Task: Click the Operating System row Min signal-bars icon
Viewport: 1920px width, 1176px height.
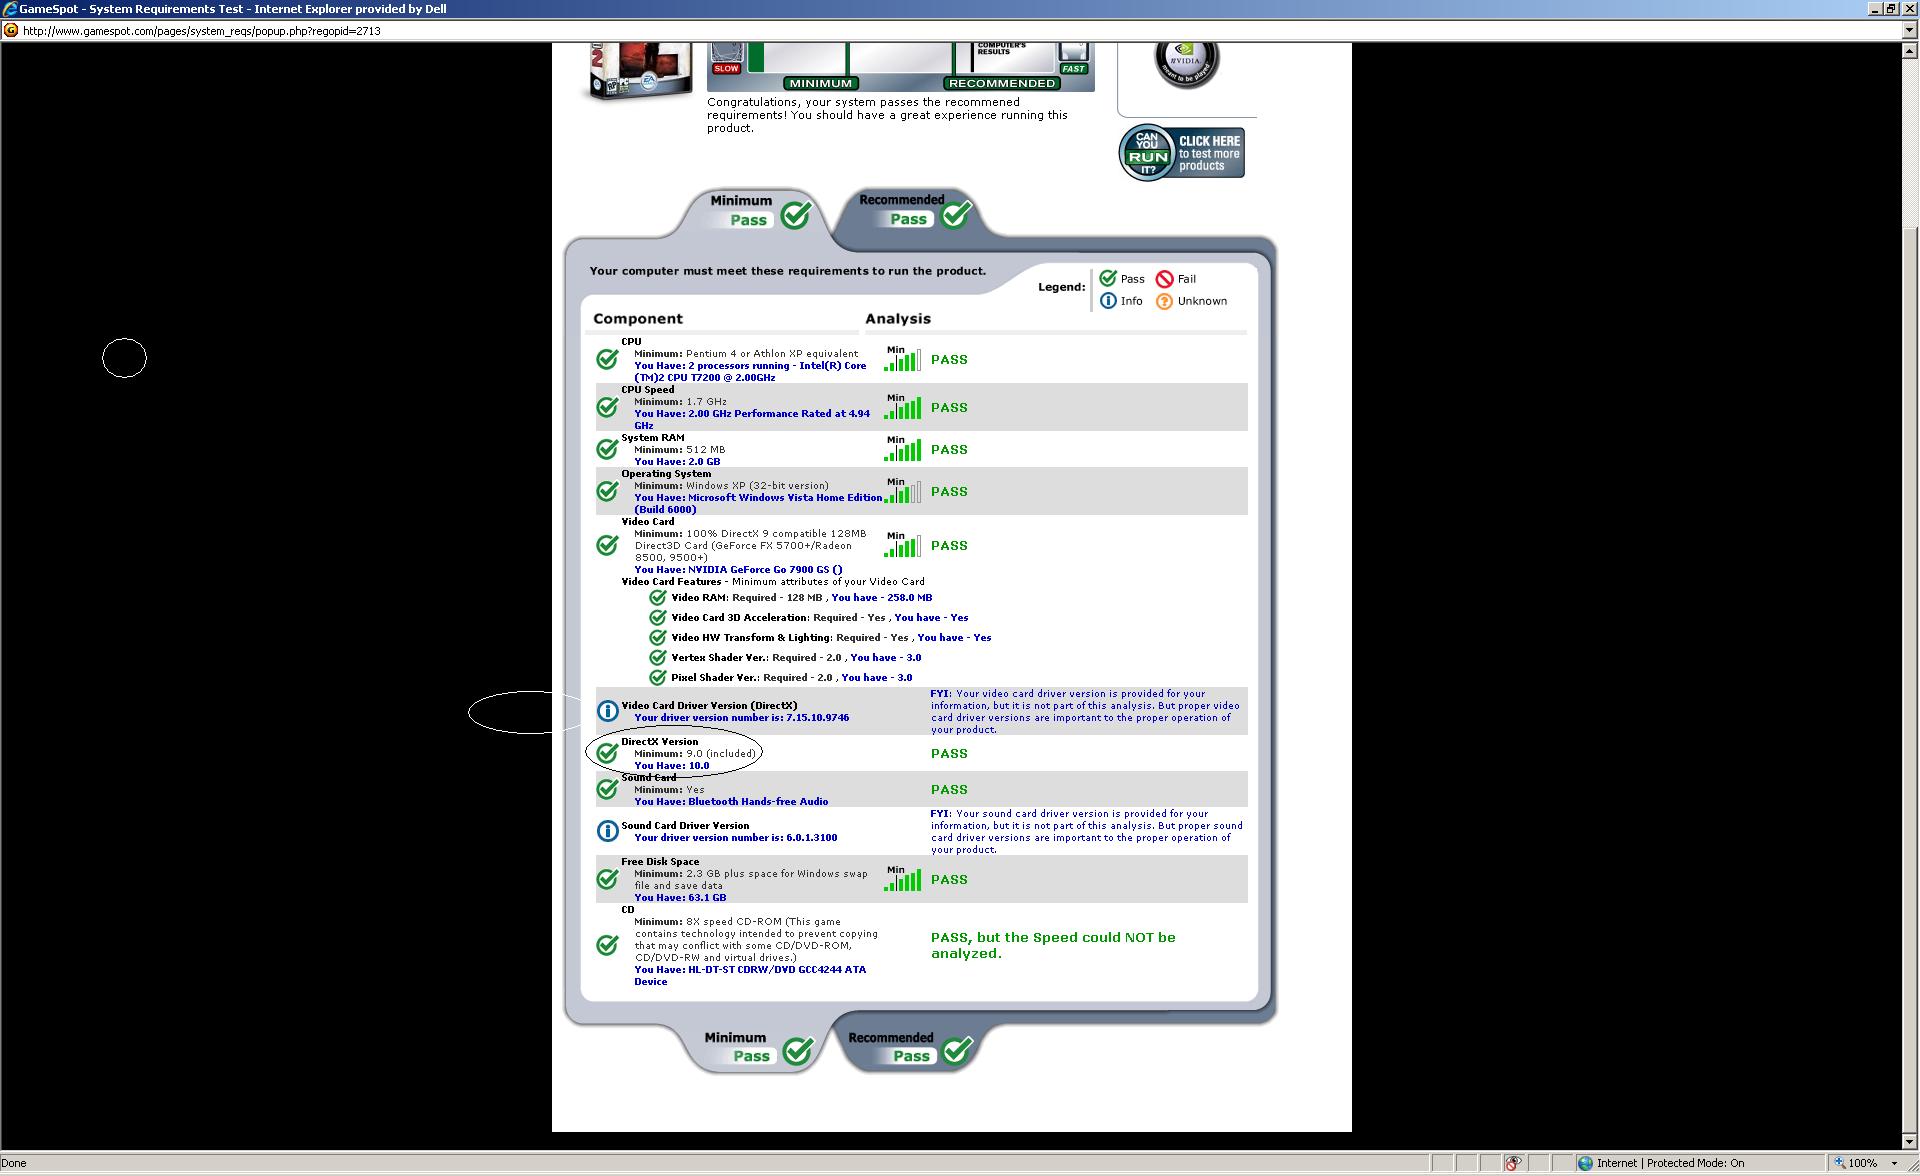Action: (903, 491)
